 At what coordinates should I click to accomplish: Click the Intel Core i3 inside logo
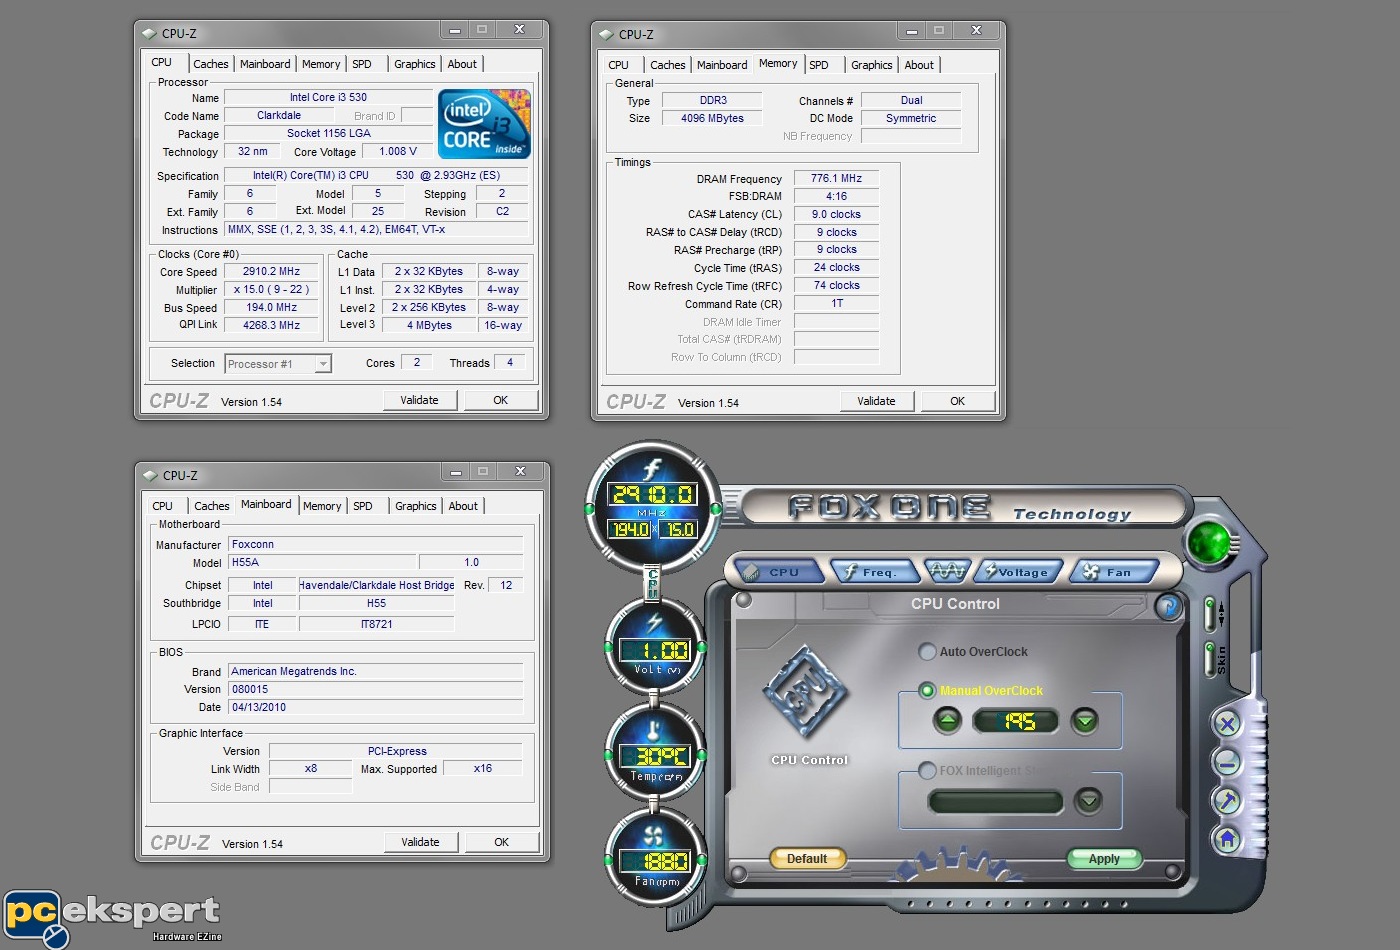485,124
